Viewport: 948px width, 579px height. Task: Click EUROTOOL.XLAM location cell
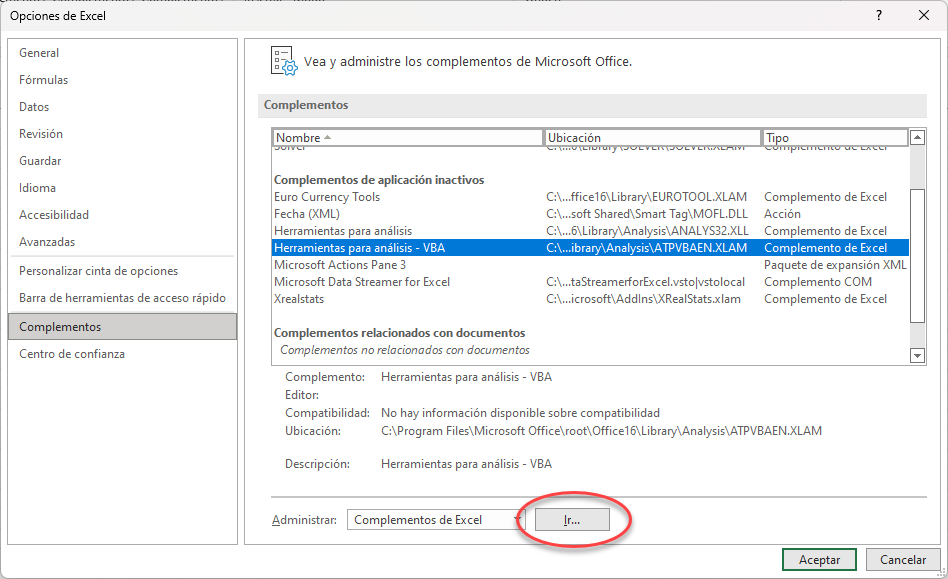tap(646, 197)
